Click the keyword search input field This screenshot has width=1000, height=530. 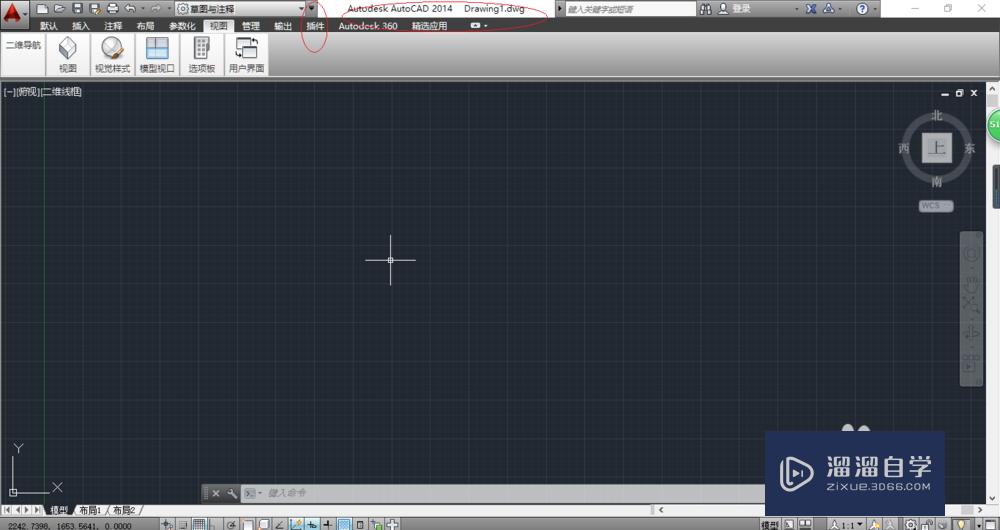pyautogui.click(x=631, y=9)
